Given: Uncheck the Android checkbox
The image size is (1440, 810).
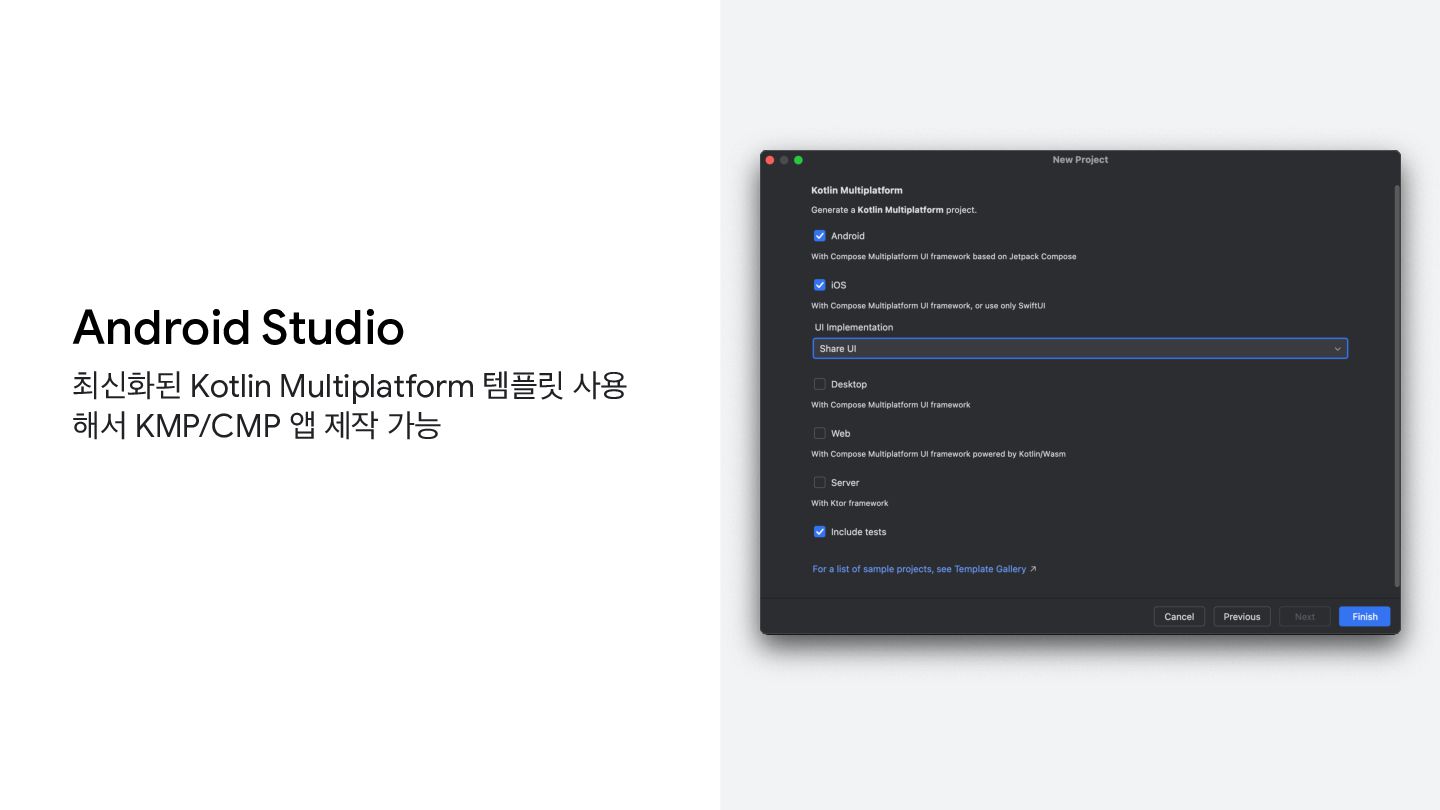Looking at the screenshot, I should click(820, 236).
